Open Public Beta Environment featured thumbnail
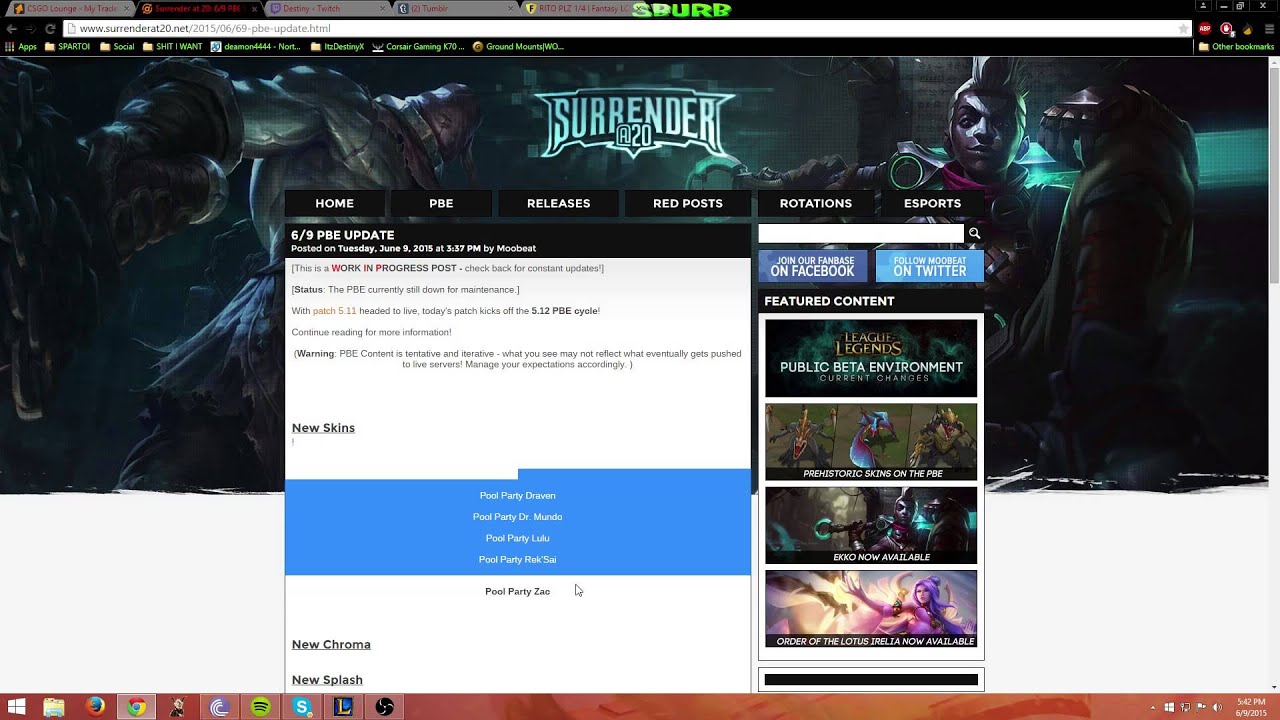1280x720 pixels. click(871, 358)
